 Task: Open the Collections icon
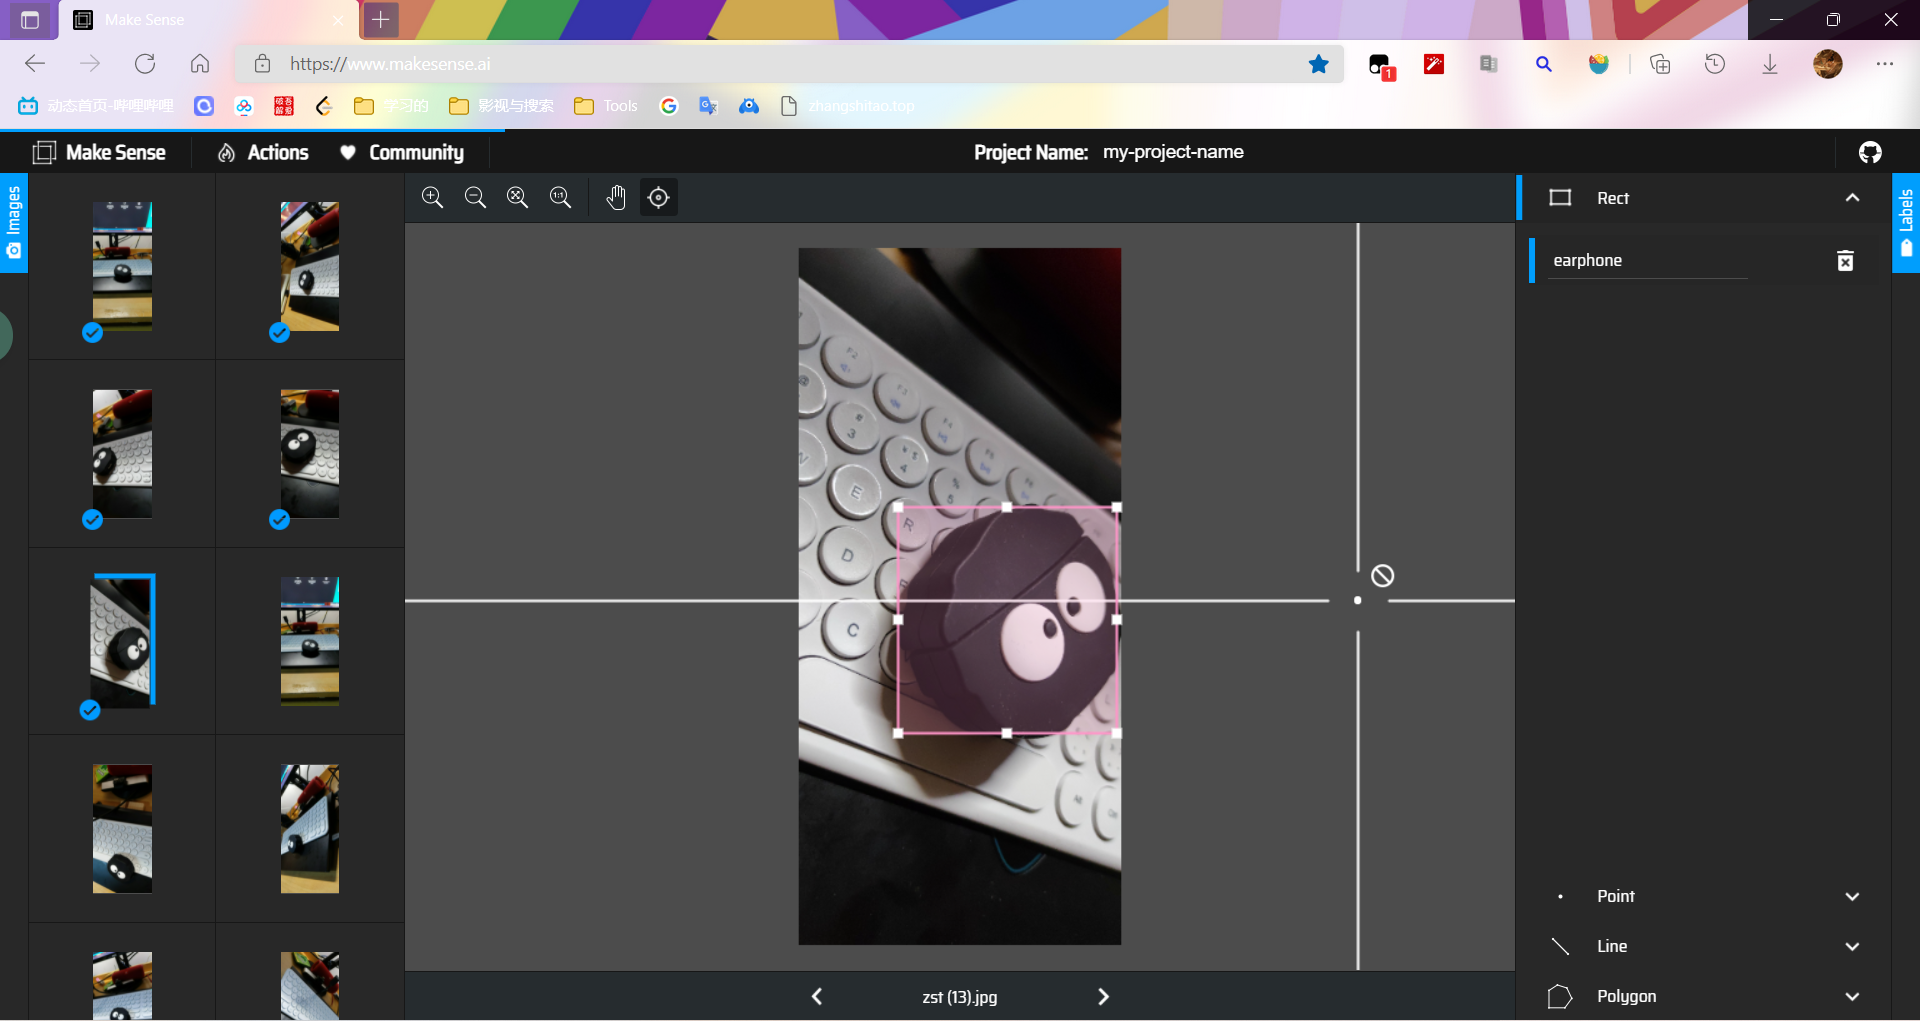[1660, 64]
